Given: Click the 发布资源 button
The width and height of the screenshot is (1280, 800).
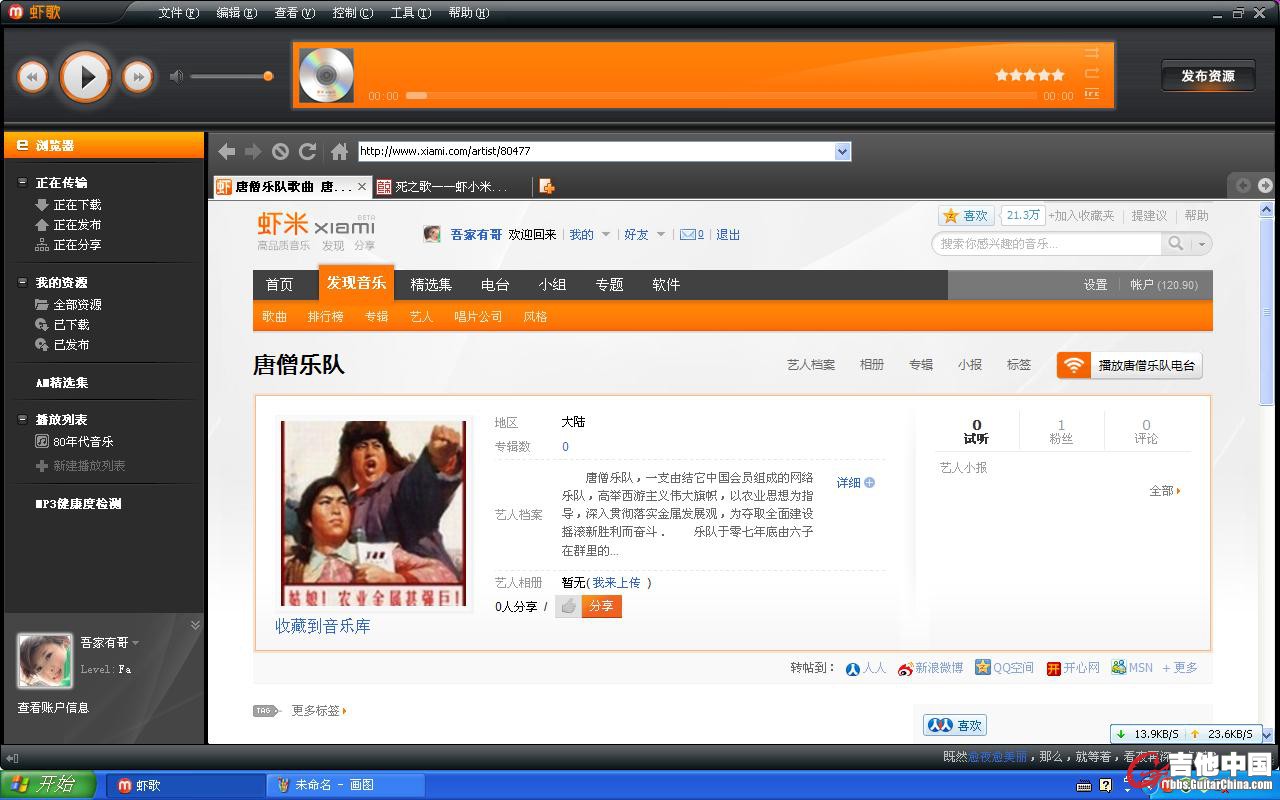Looking at the screenshot, I should coord(1207,76).
